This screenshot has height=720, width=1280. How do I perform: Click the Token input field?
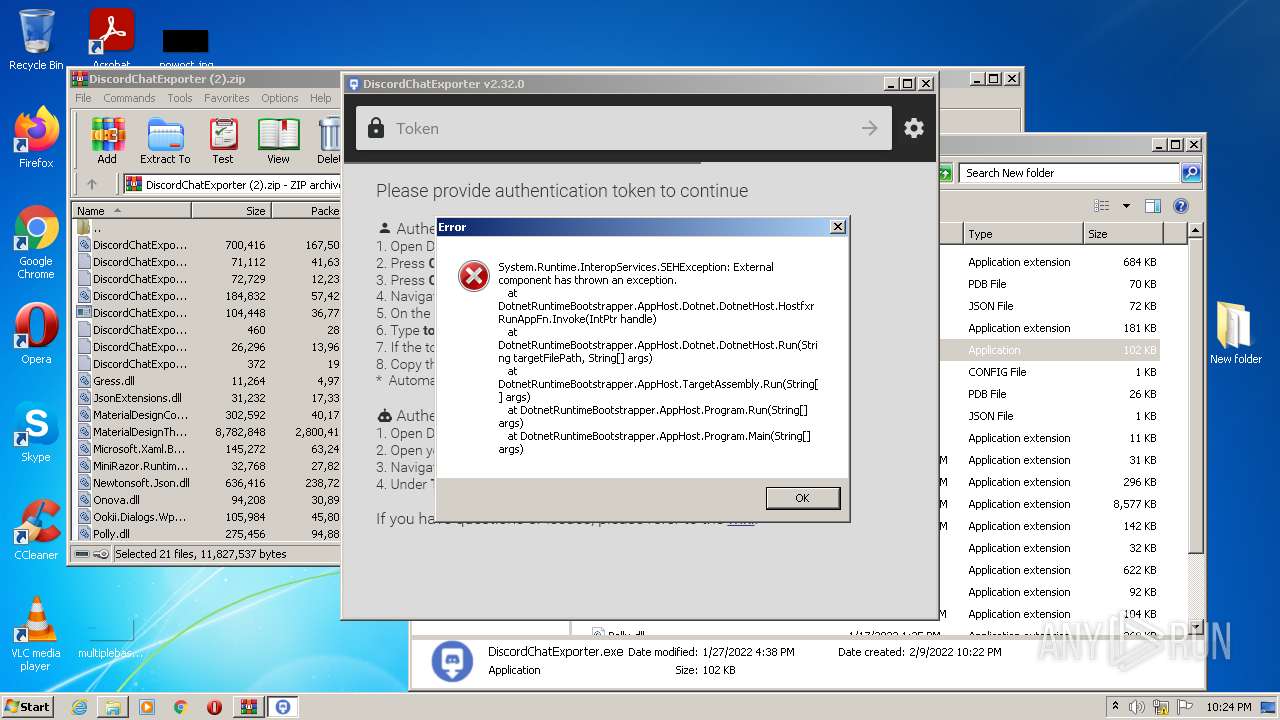click(x=625, y=128)
